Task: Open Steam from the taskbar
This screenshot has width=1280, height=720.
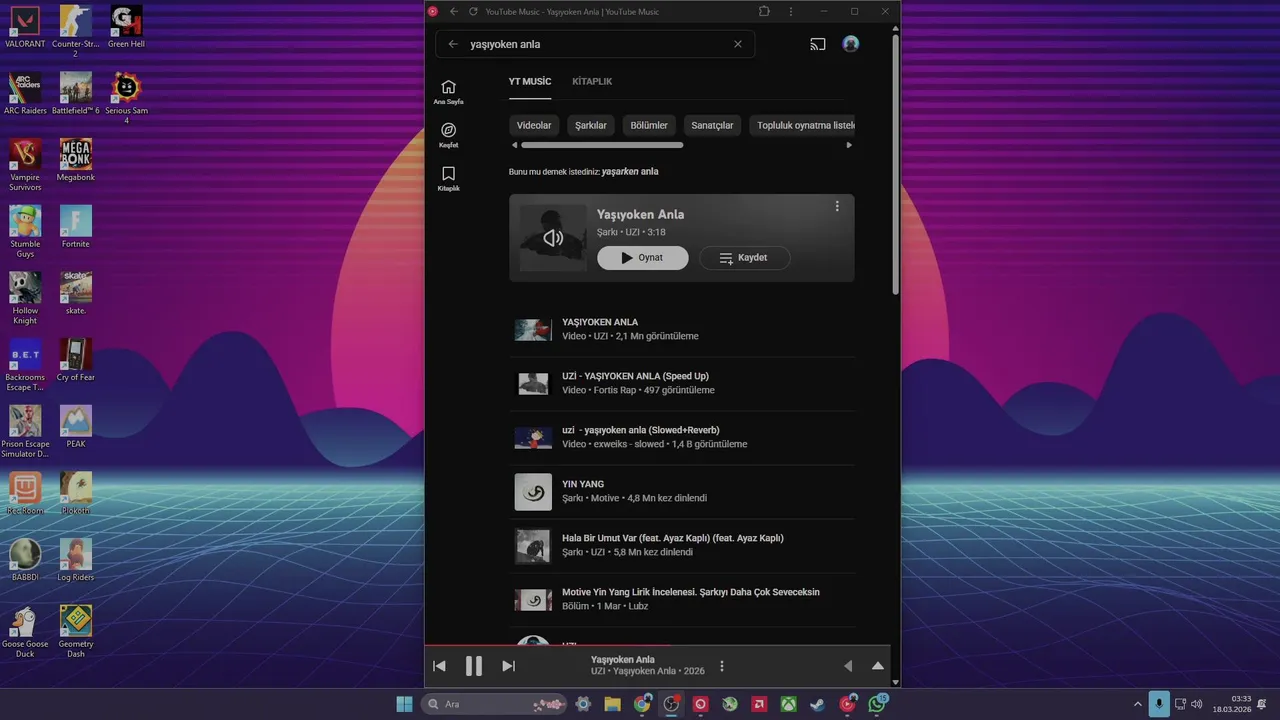Action: coord(818,704)
